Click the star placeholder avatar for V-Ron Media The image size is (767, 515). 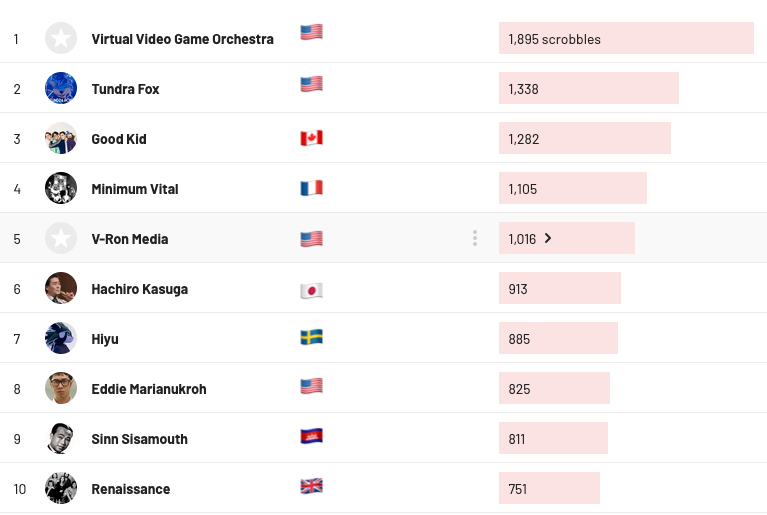click(61, 238)
